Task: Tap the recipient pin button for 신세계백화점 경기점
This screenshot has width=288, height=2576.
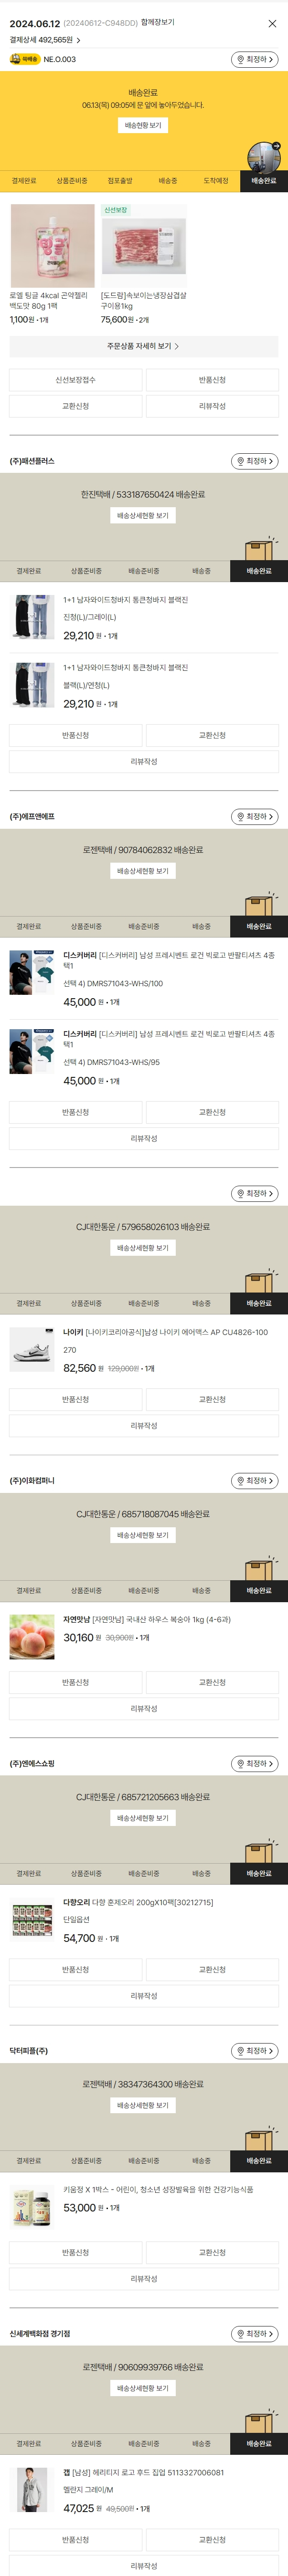Action: (x=254, y=2334)
